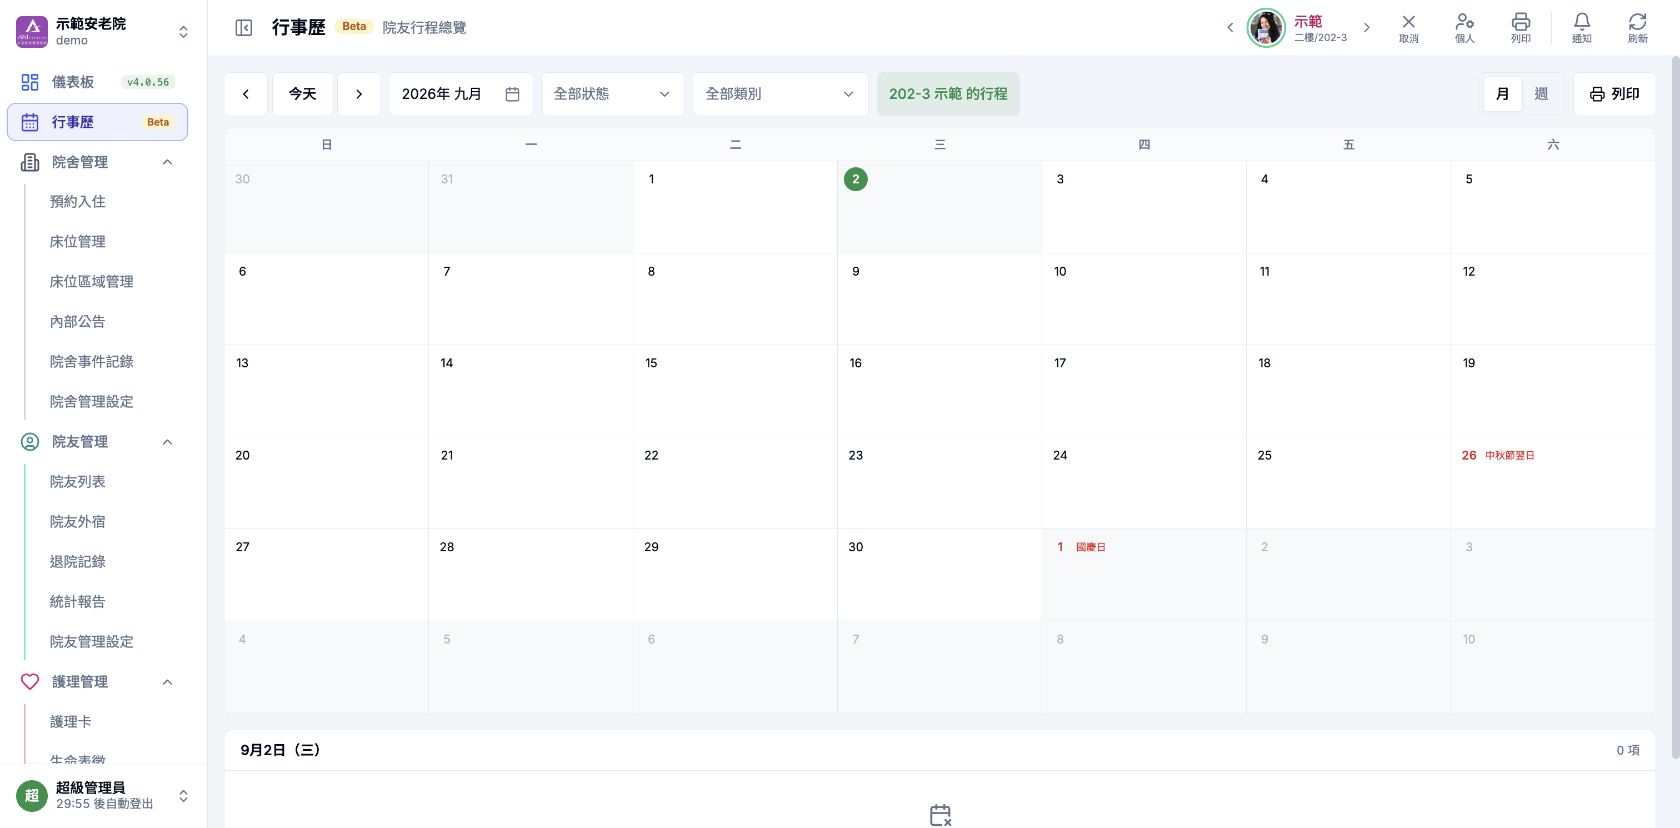
Task: Open the 2026年 九月 date picker
Action: click(460, 94)
